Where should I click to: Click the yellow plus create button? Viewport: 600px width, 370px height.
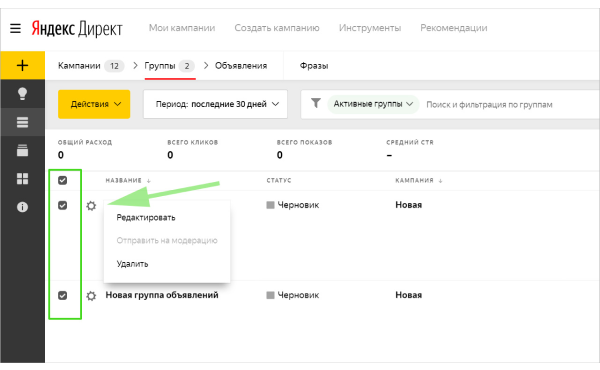click(23, 65)
